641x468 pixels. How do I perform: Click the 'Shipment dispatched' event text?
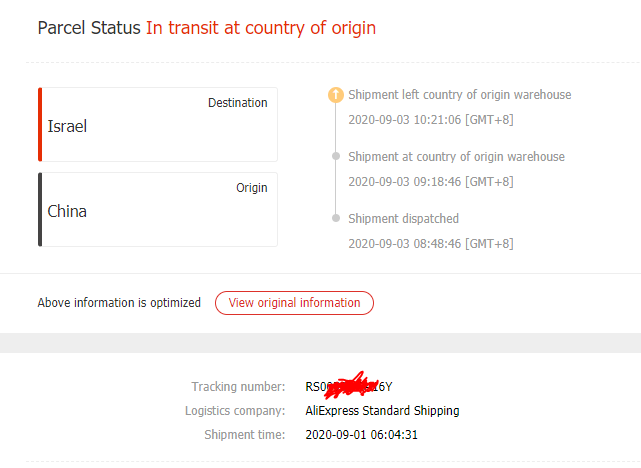pyautogui.click(x=403, y=219)
